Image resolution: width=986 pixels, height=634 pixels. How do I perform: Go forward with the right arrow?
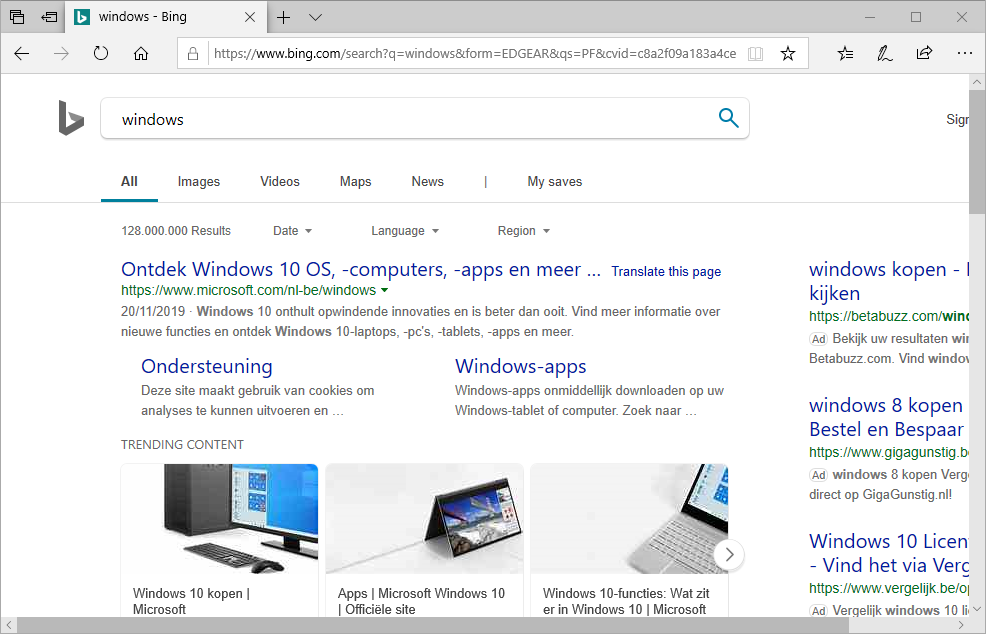point(61,53)
